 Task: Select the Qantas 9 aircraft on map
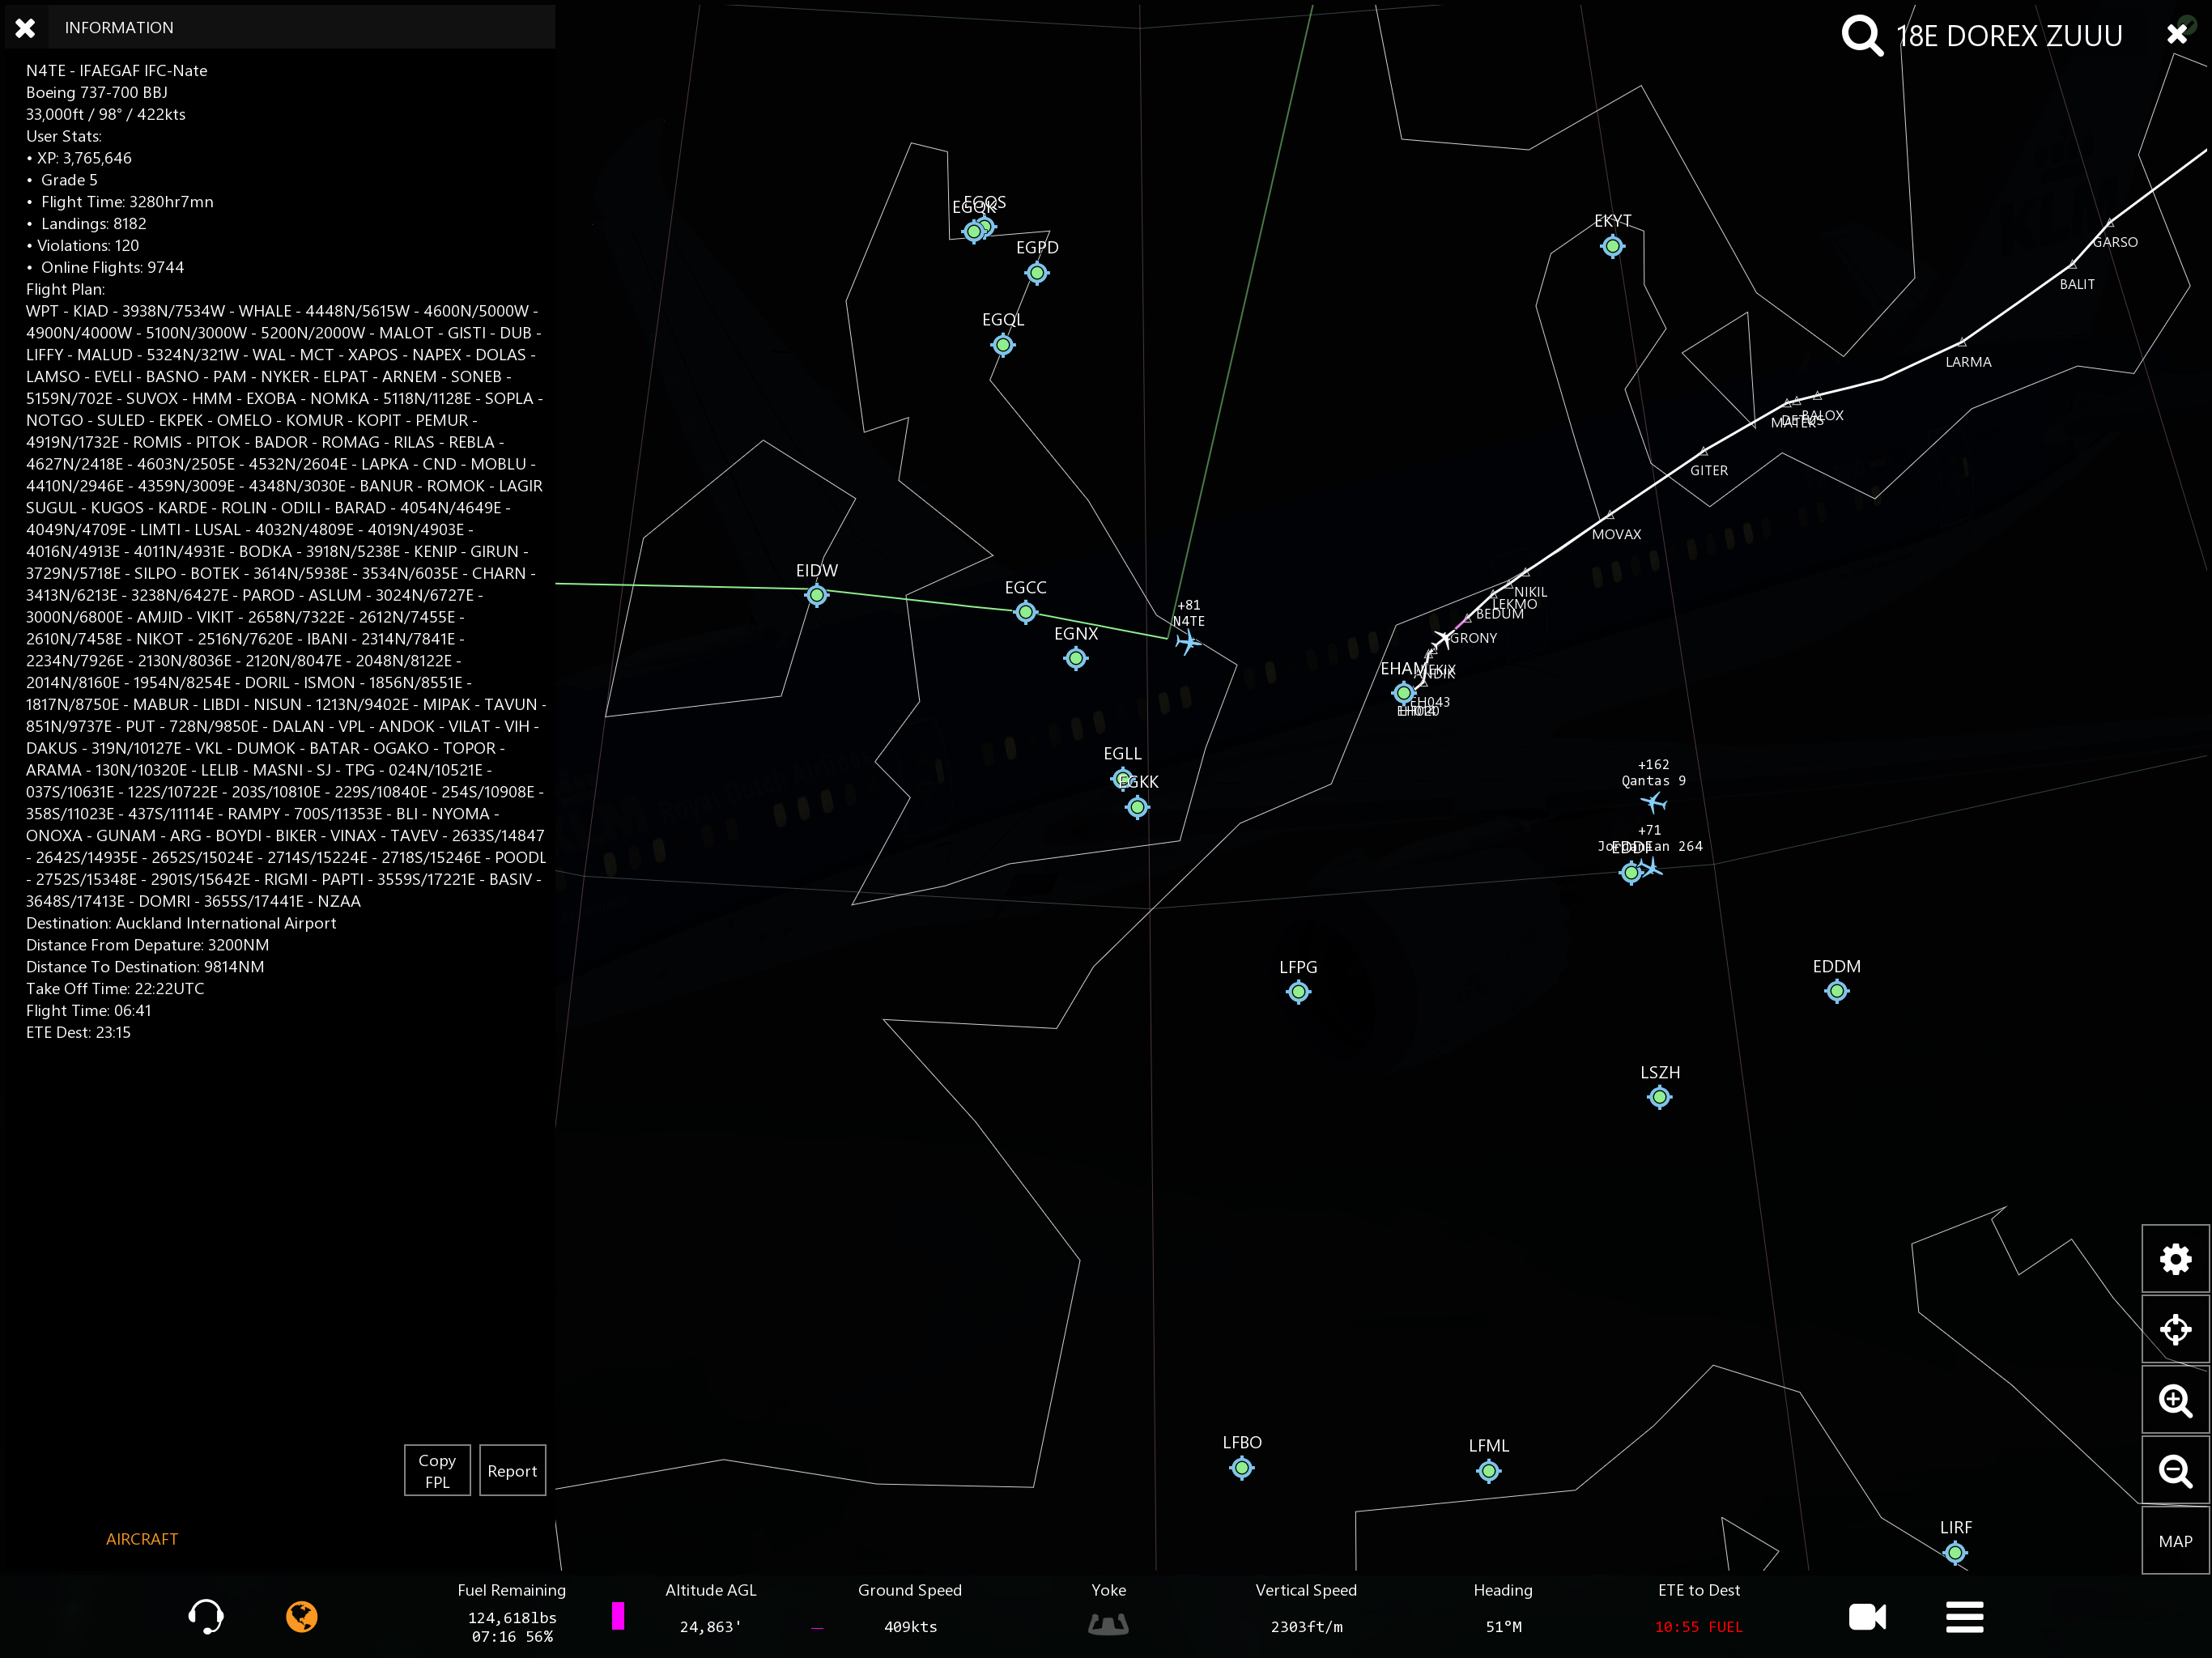click(1653, 802)
